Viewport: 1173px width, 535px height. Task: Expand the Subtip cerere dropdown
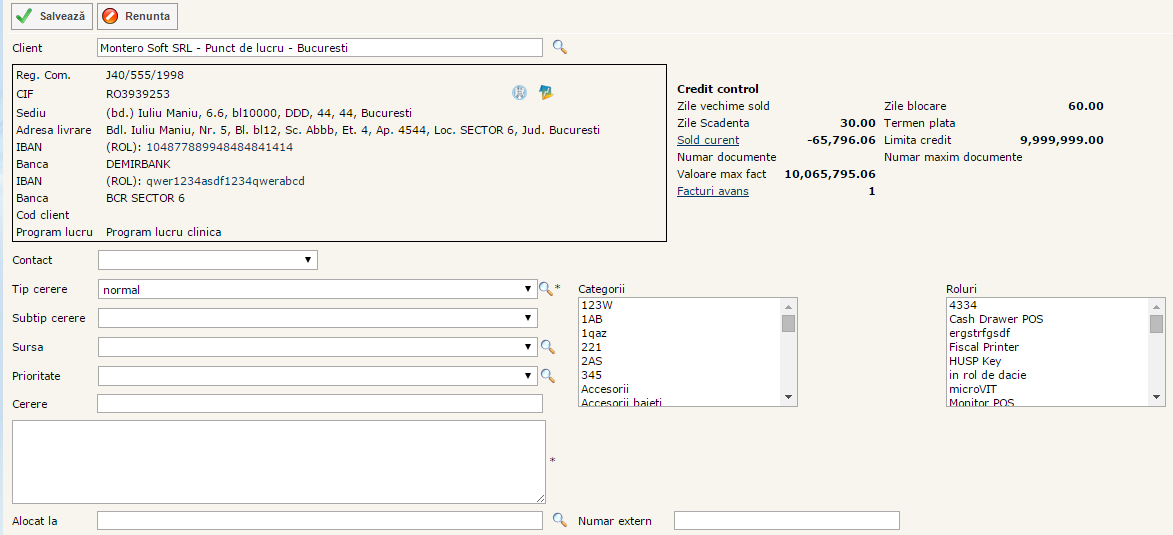pos(317,318)
